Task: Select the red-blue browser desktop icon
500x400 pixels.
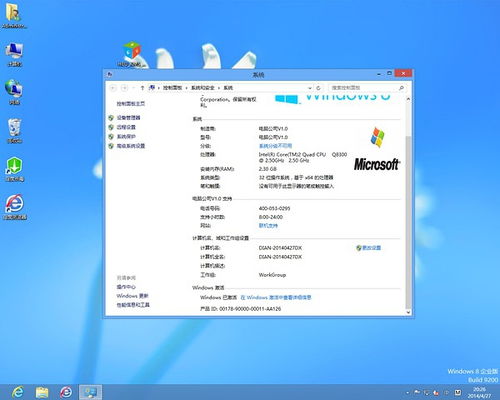Action: pos(15,207)
